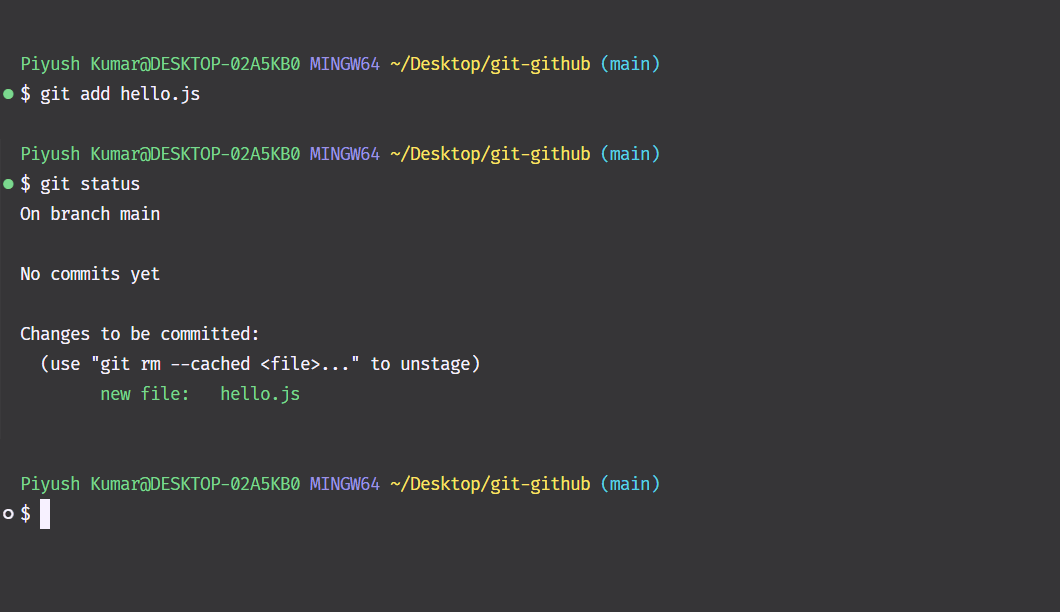Click MINGW64 in the last prompt line
Viewport: 1060px width, 612px height.
[345, 484]
